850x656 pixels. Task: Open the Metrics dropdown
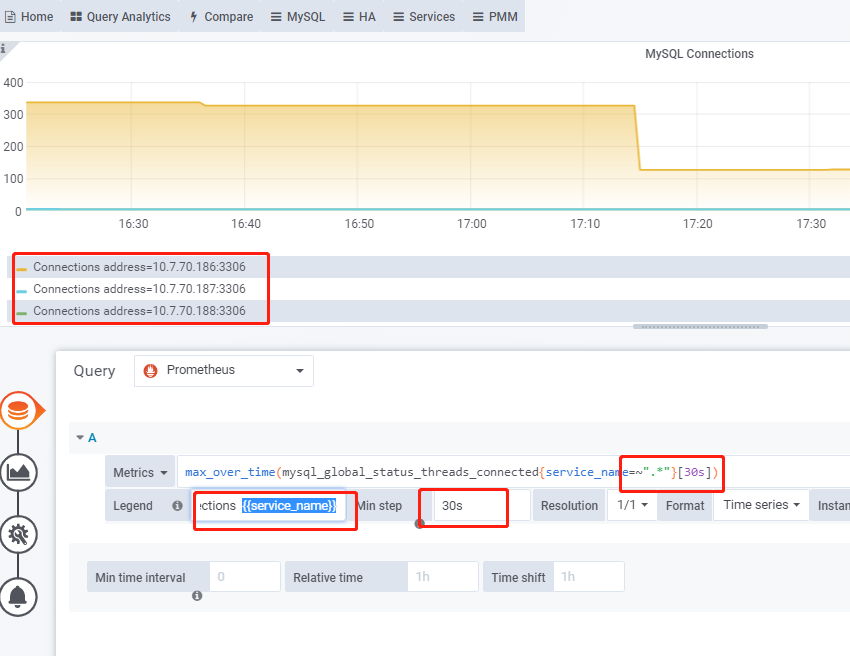[x=140, y=472]
